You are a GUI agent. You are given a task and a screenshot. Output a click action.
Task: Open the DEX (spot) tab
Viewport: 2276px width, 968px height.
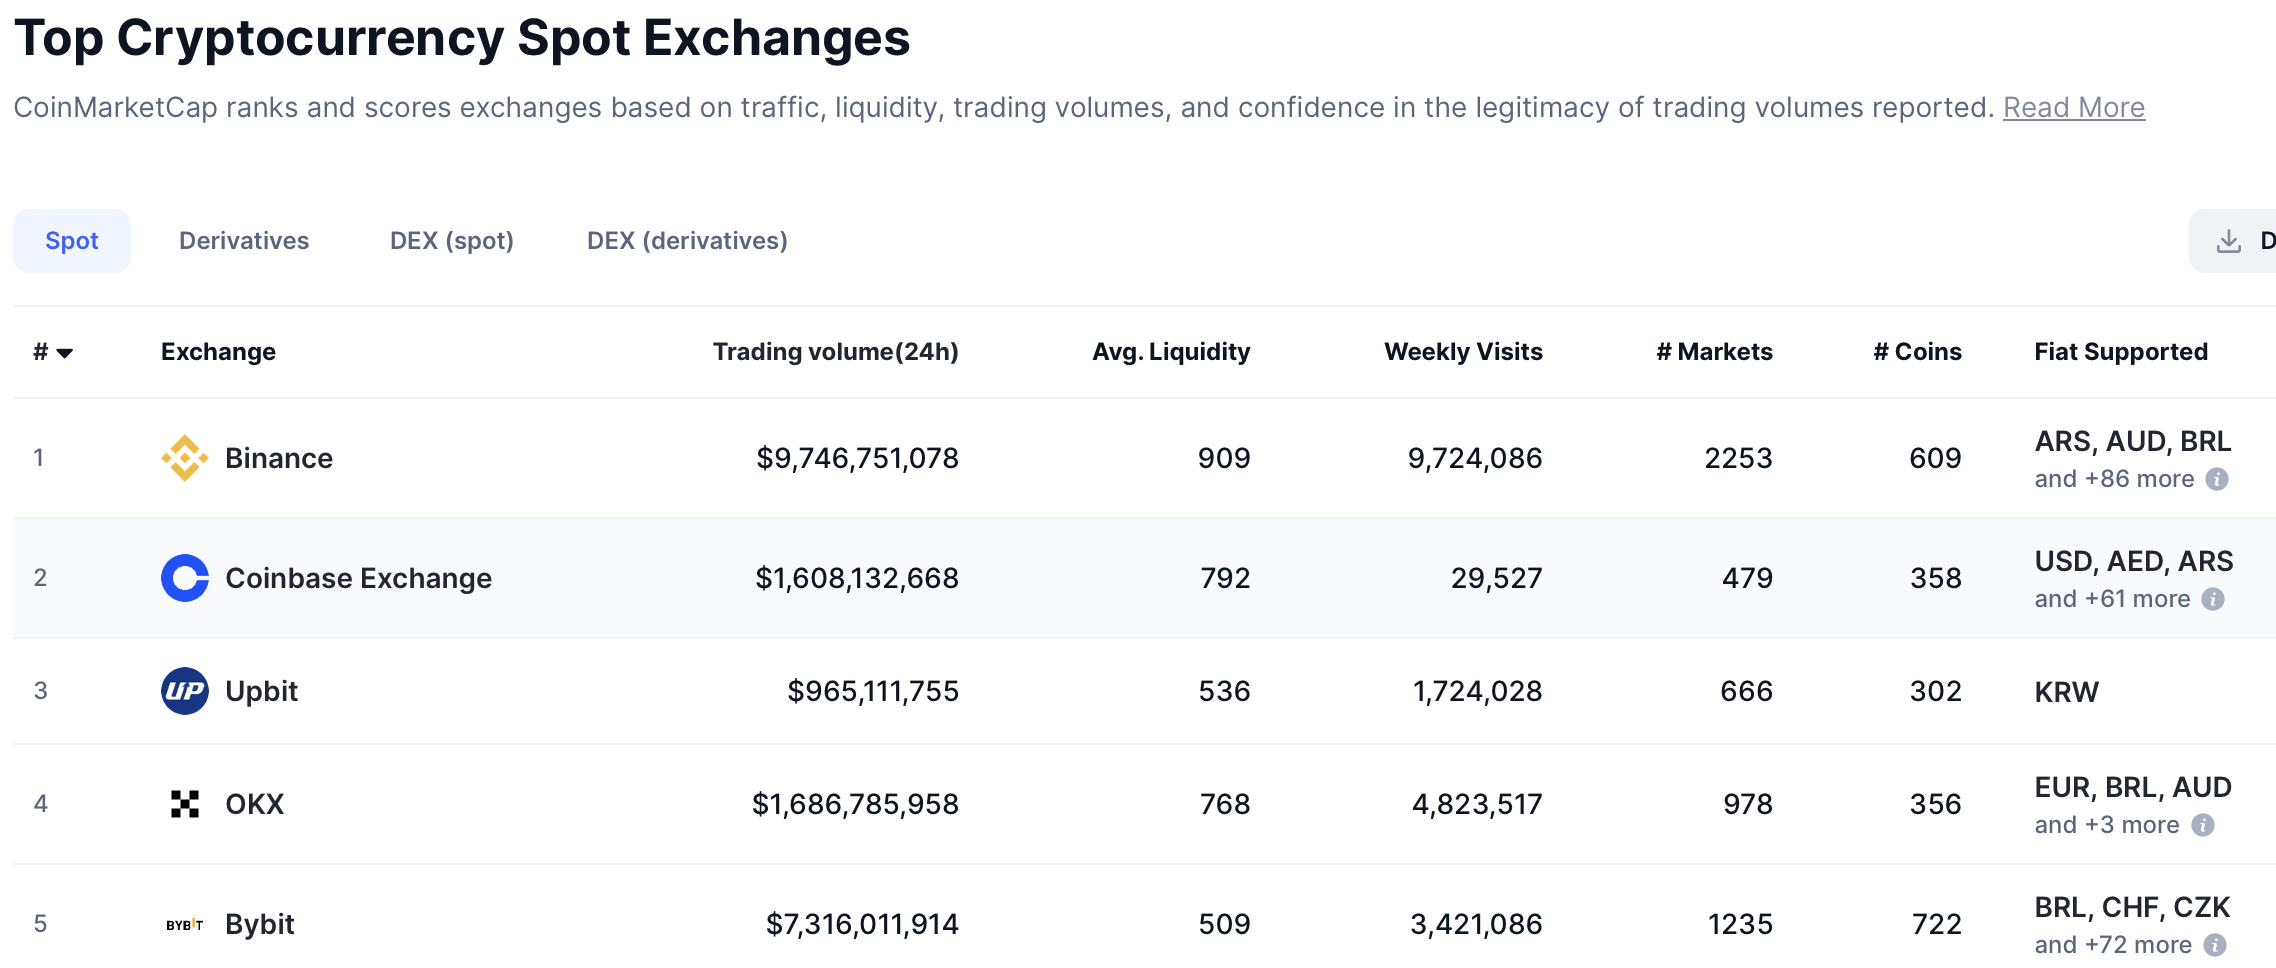click(x=452, y=240)
